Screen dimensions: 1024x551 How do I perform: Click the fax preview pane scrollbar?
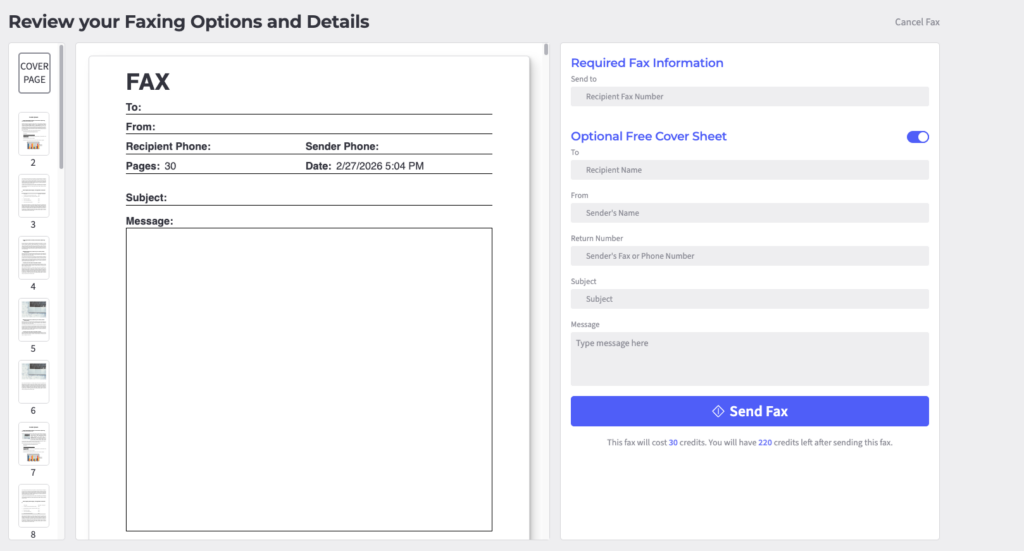pyautogui.click(x=546, y=50)
